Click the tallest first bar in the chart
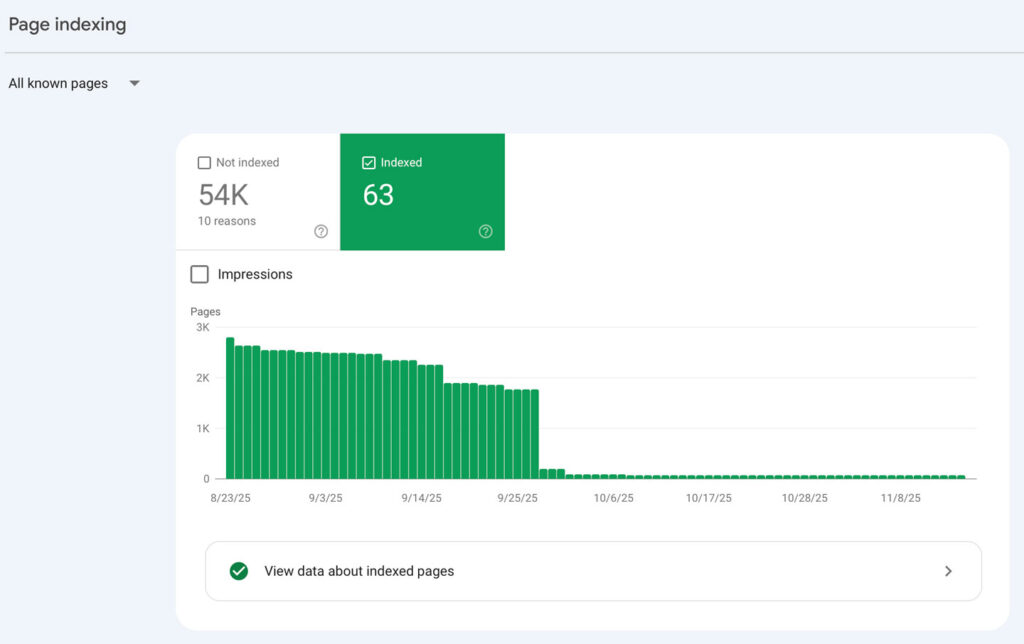The image size is (1024, 644). [230, 410]
